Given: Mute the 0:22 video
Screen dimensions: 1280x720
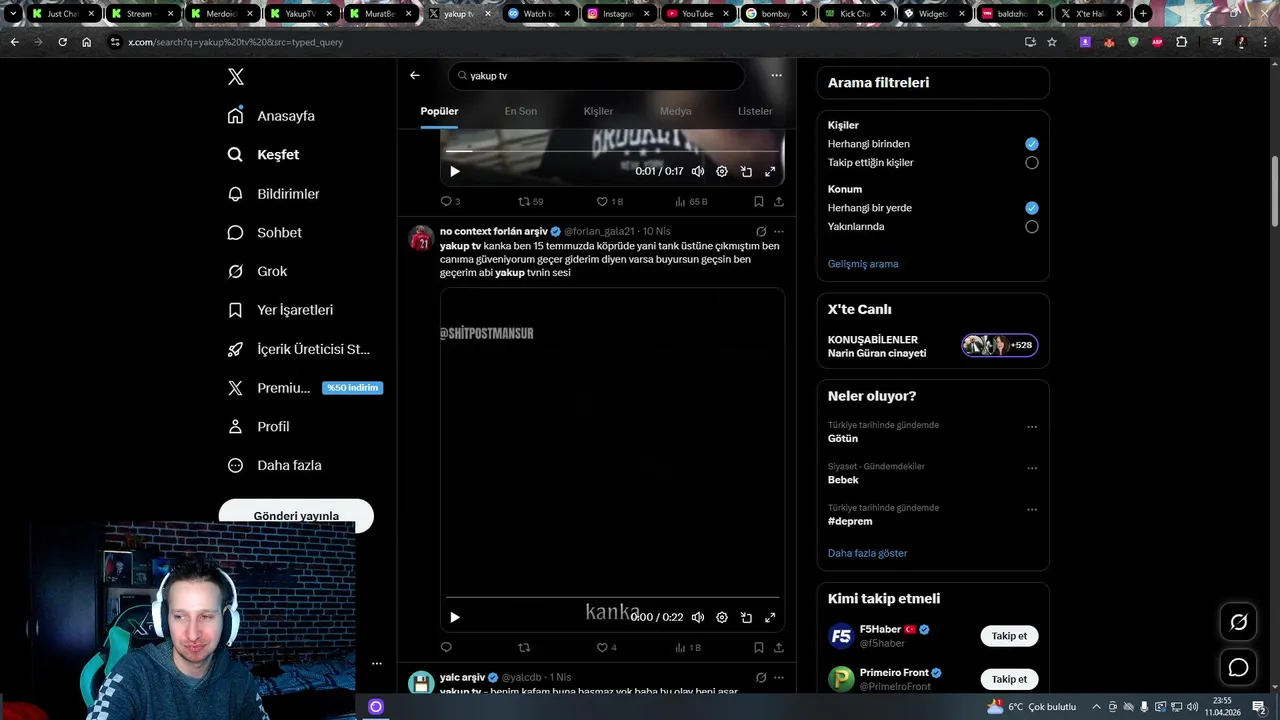Looking at the screenshot, I should [x=698, y=617].
